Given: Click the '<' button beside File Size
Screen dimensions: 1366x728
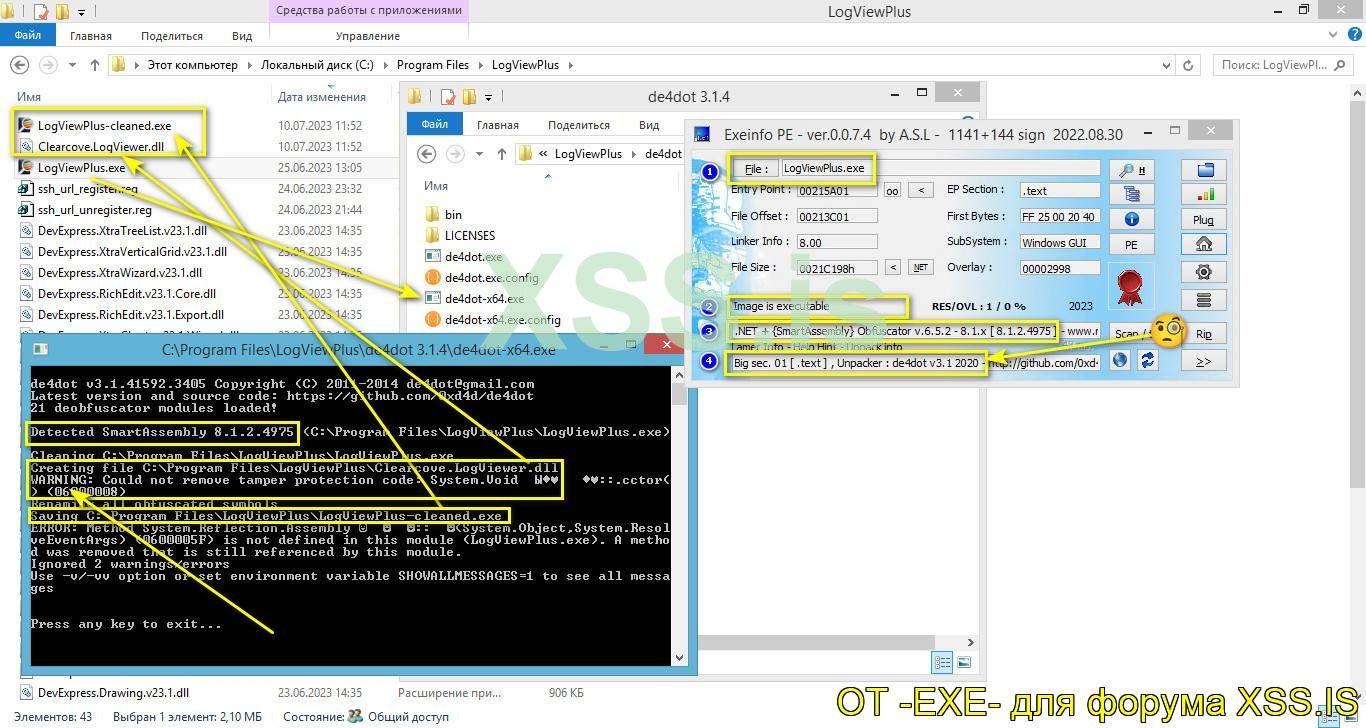Looking at the screenshot, I should [x=893, y=267].
